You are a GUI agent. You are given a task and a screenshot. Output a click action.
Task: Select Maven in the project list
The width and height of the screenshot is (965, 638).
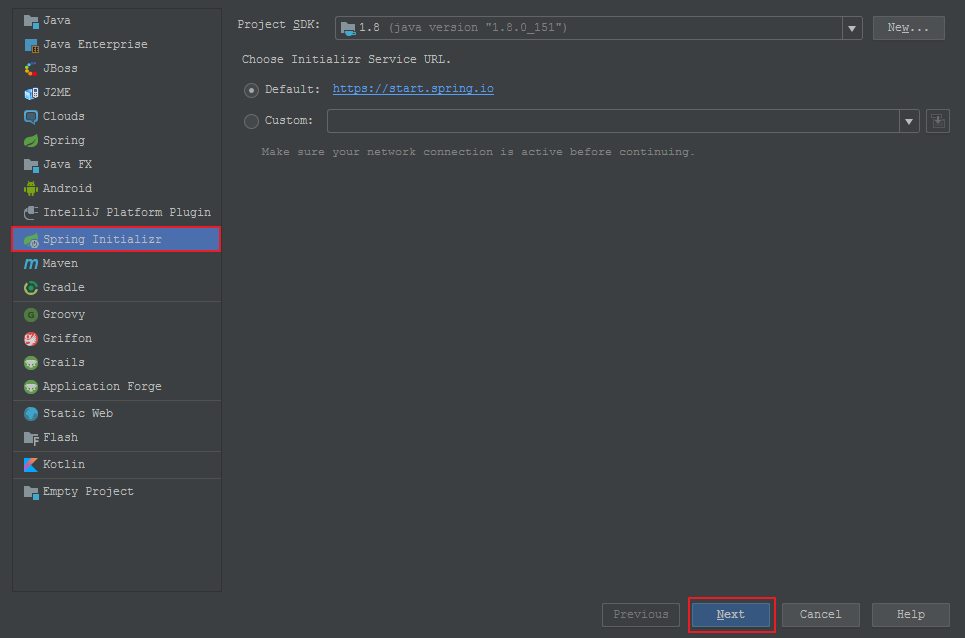[60, 264]
